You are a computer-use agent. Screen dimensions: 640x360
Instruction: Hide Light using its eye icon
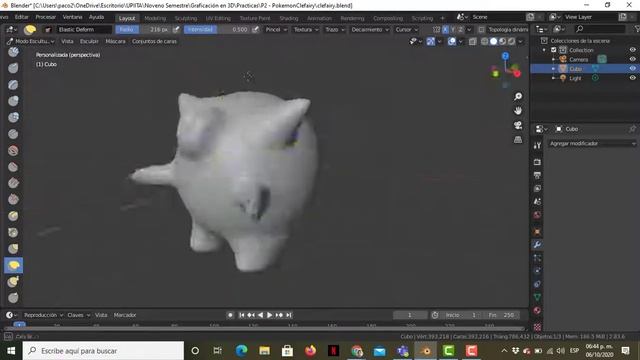(632, 78)
